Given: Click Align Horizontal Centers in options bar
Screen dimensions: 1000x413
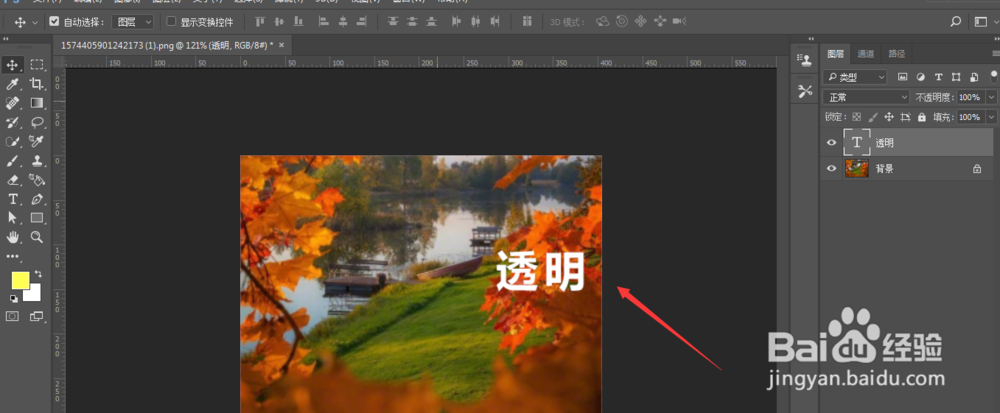Looking at the screenshot, I should 342,22.
